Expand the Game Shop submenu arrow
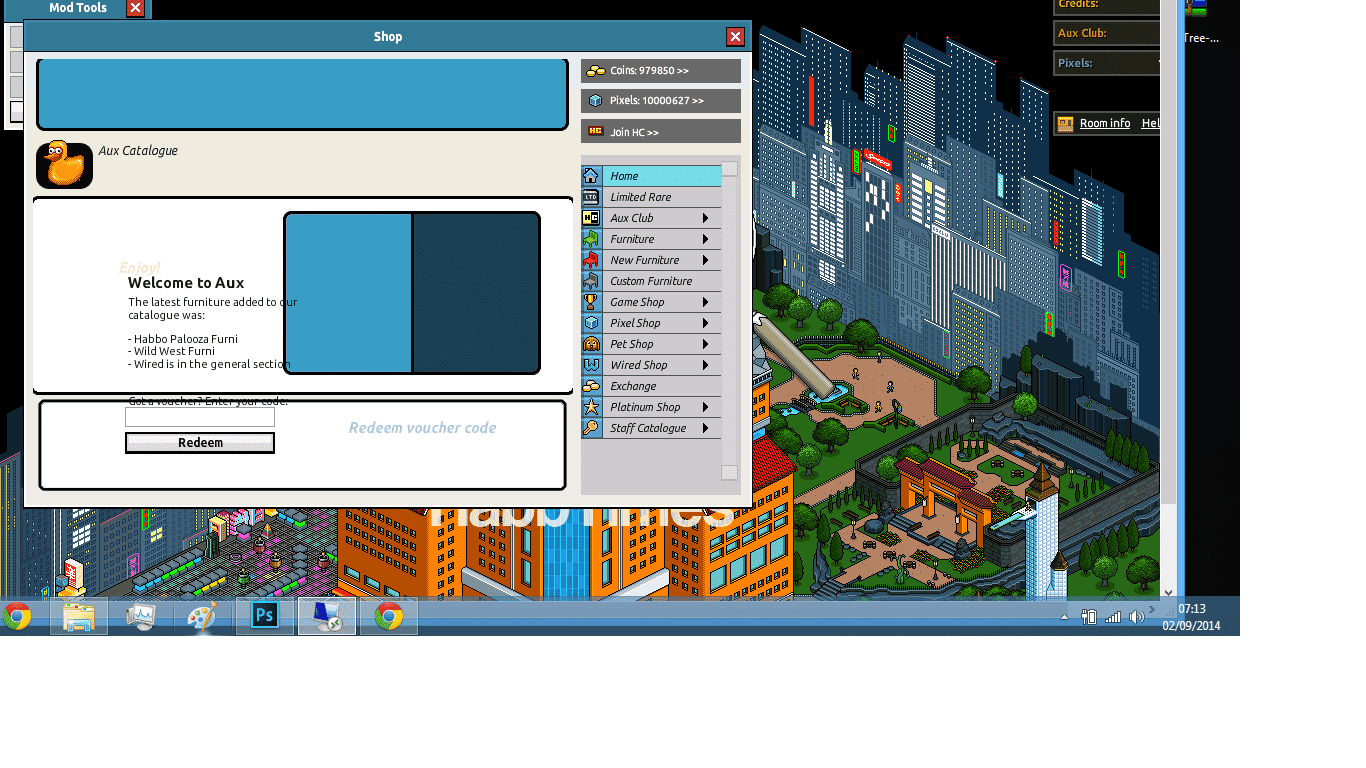 (705, 302)
